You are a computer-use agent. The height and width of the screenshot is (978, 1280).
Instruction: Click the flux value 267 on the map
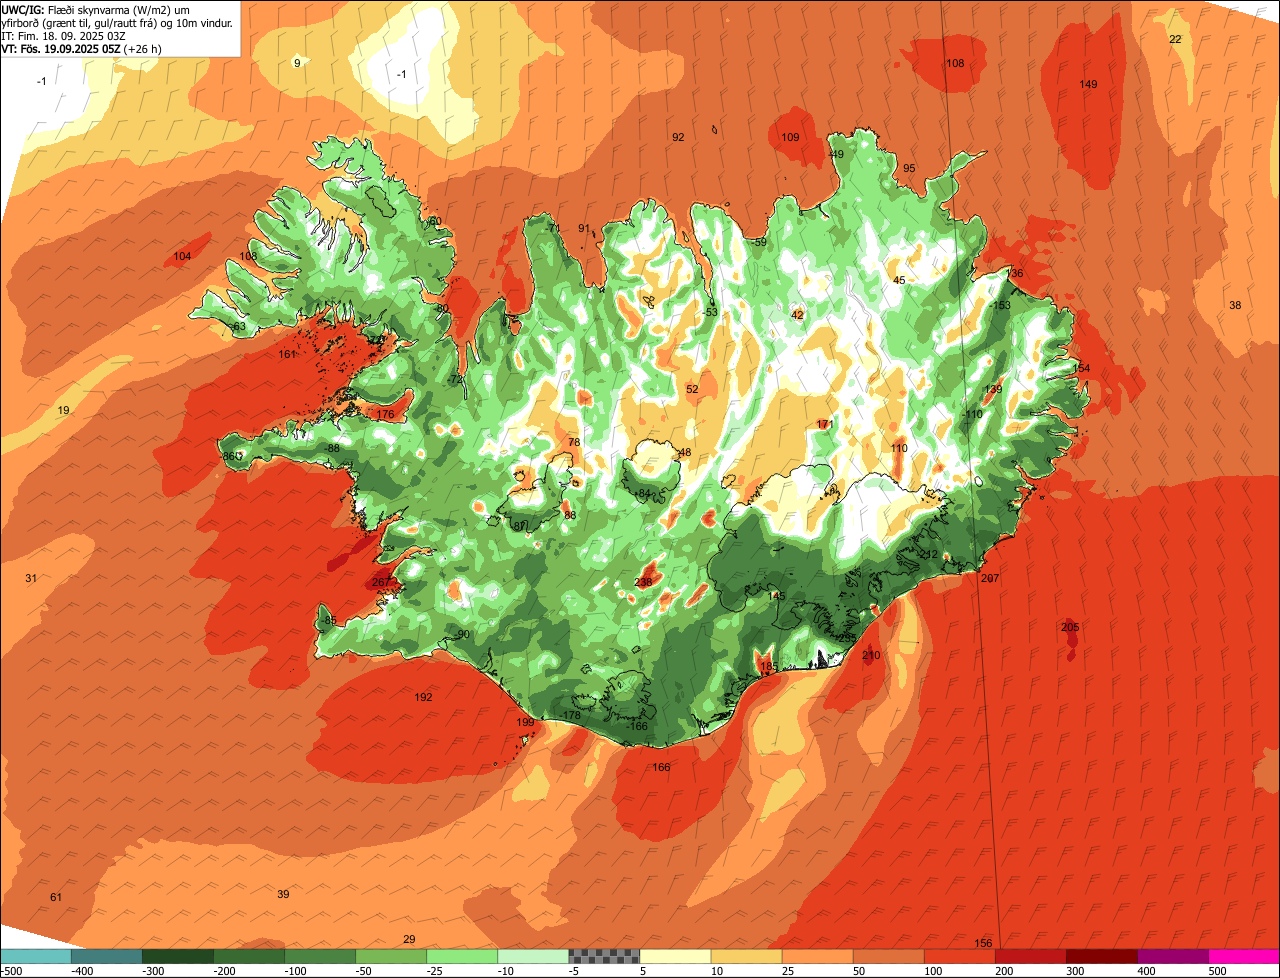[381, 582]
